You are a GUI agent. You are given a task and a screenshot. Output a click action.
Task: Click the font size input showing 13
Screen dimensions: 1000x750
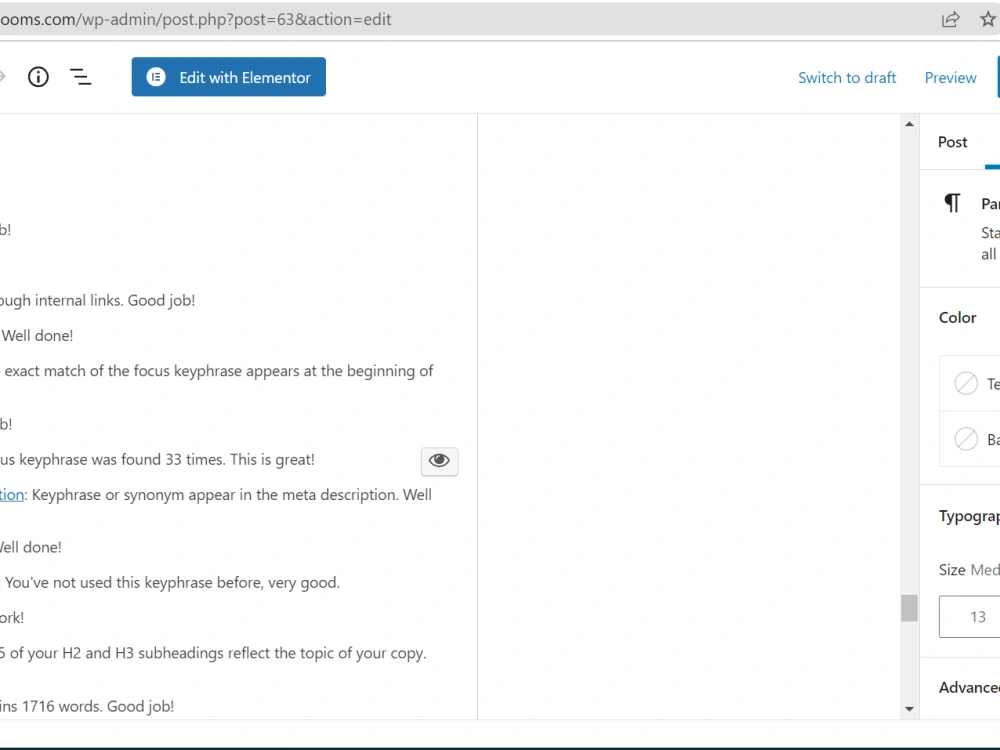(969, 617)
